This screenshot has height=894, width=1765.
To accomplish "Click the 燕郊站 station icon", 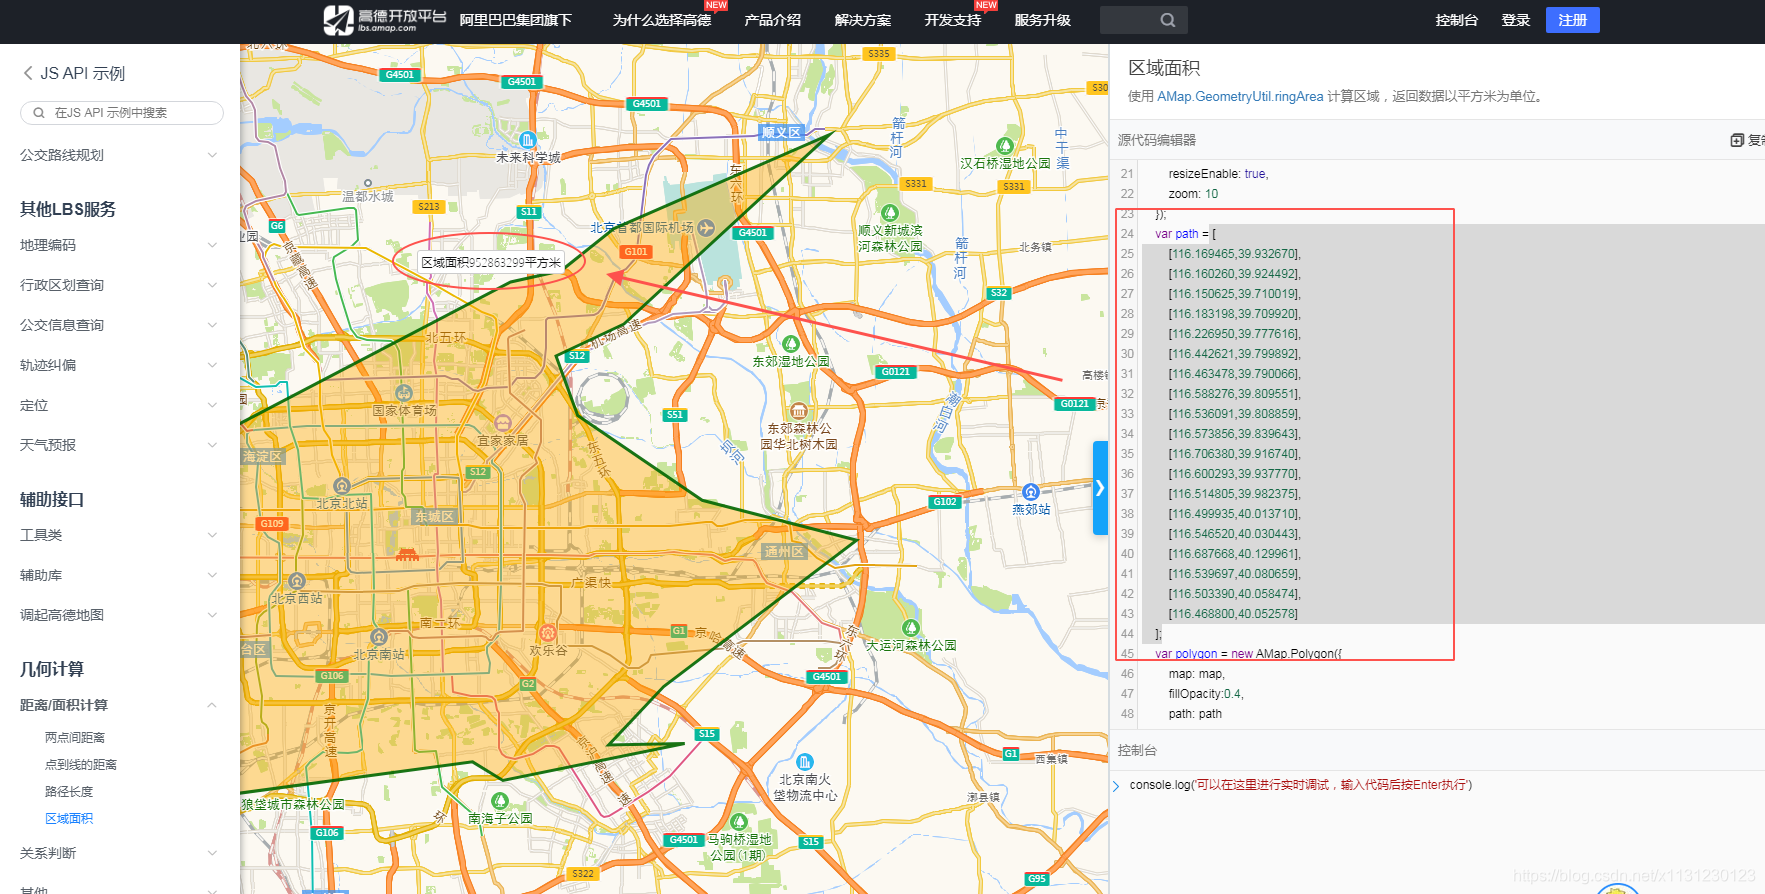I will 1031,492.
